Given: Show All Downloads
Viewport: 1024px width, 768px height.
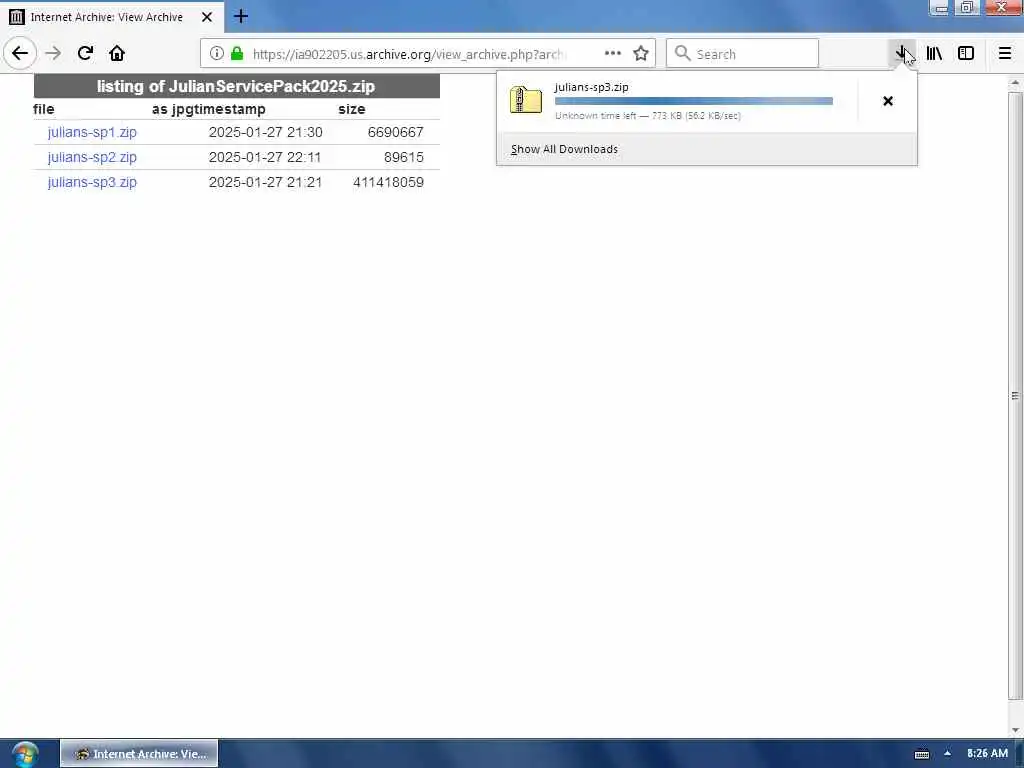Looking at the screenshot, I should pyautogui.click(x=564, y=150).
